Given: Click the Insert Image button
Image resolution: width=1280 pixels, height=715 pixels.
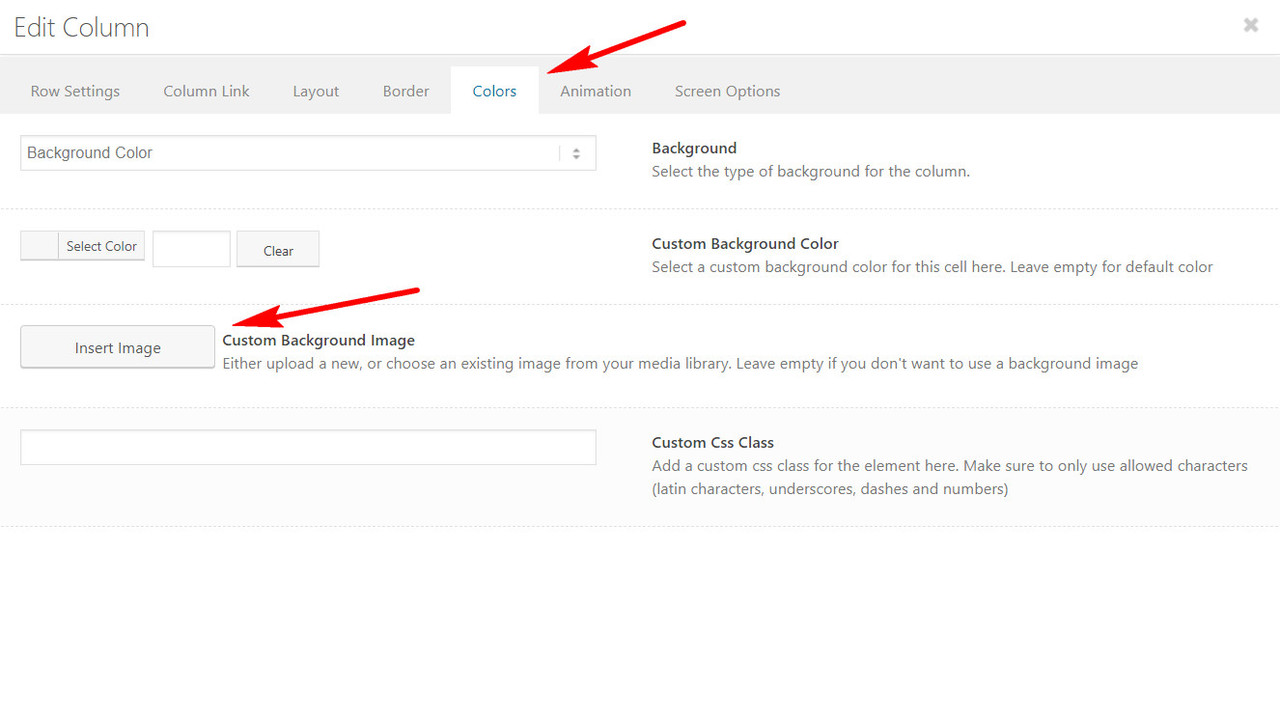Looking at the screenshot, I should 118,347.
